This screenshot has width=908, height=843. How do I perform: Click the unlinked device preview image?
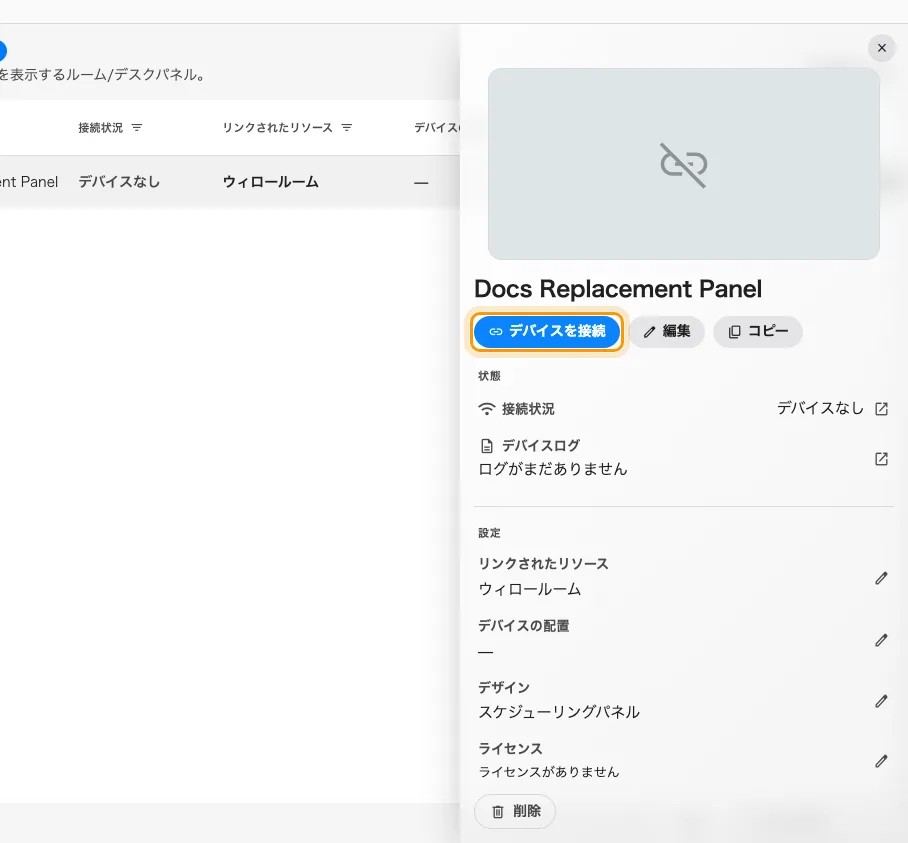click(x=683, y=164)
